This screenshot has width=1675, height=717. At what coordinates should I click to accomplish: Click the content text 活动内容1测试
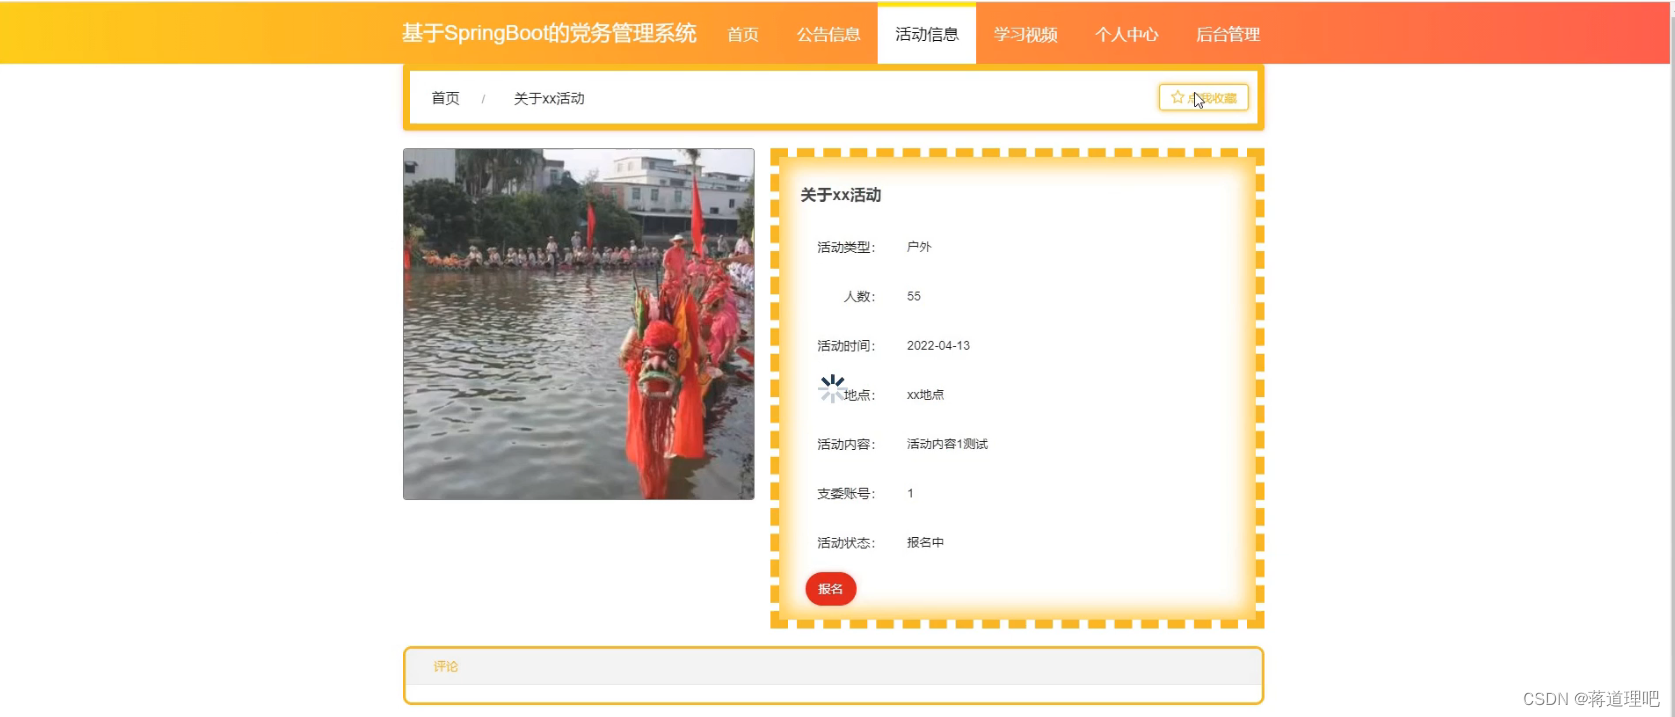[x=947, y=444]
